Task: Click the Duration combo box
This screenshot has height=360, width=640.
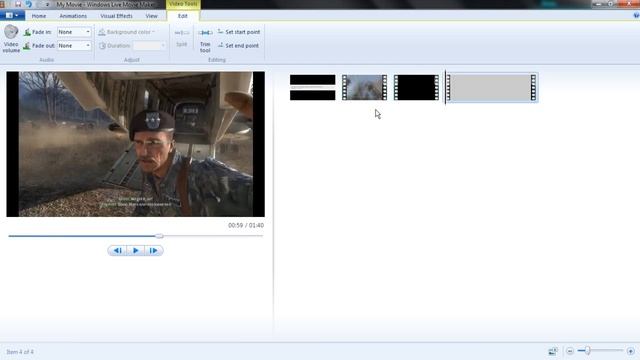Action: (149, 46)
